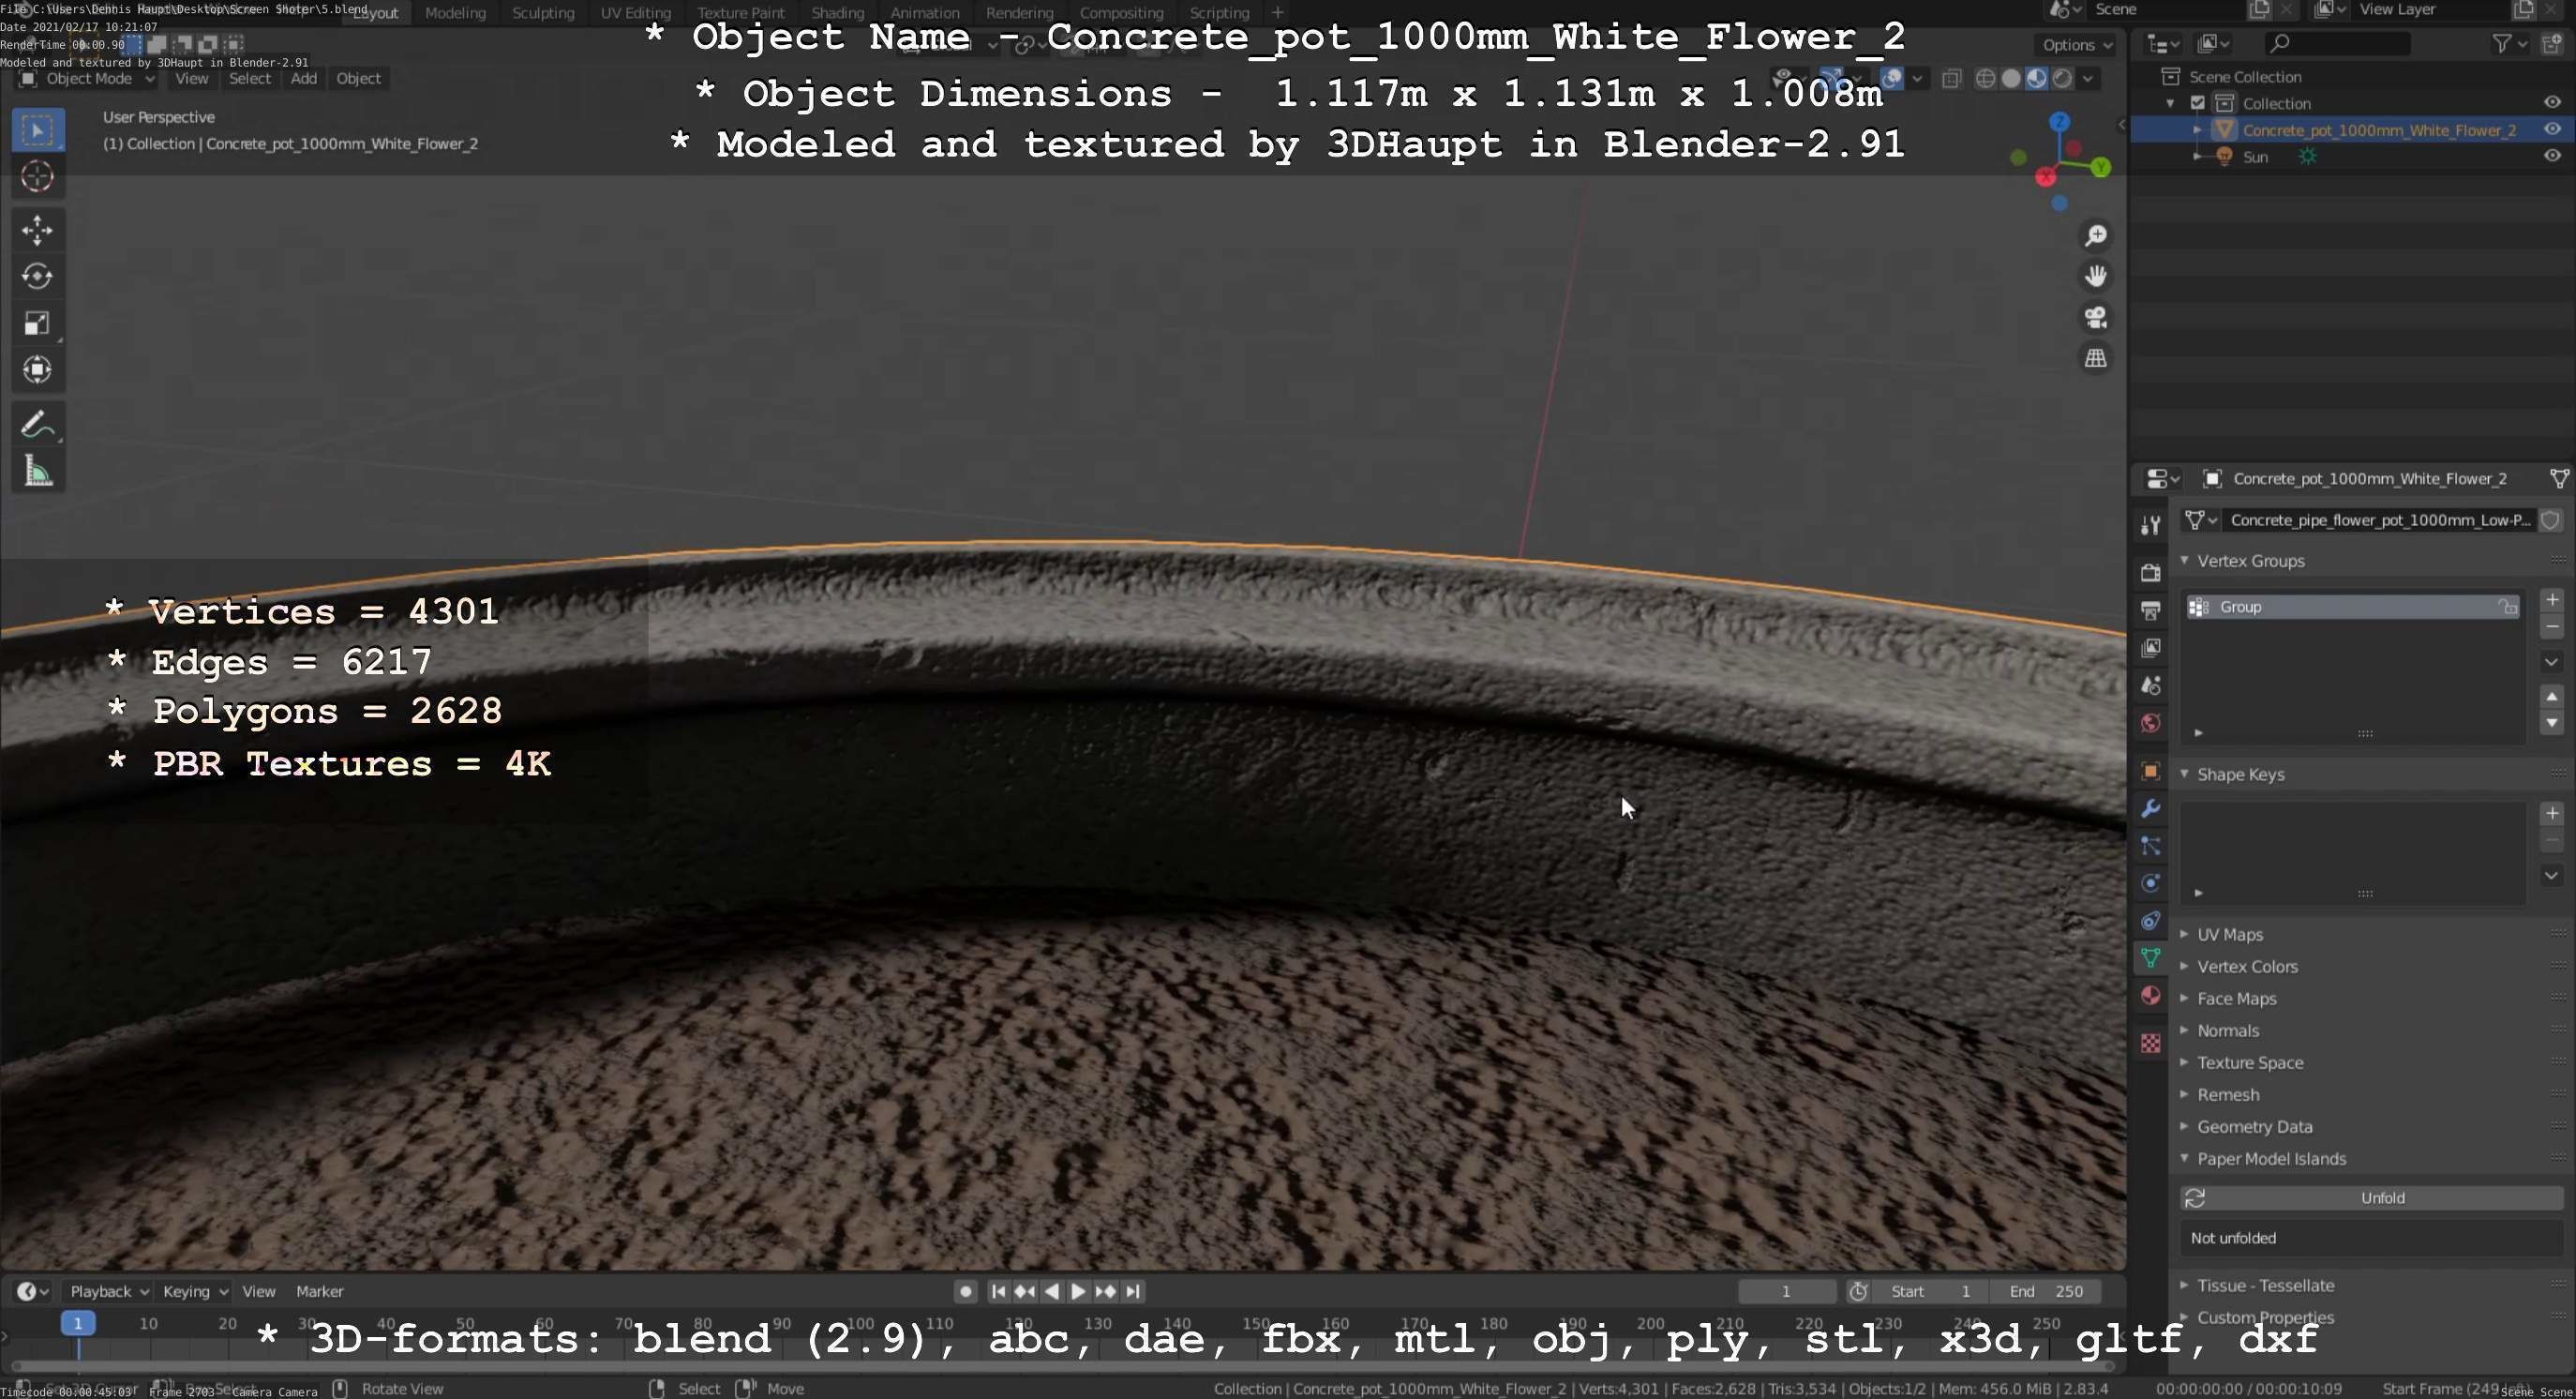
Task: Open the Modifier properties wrench tab
Action: (2150, 808)
